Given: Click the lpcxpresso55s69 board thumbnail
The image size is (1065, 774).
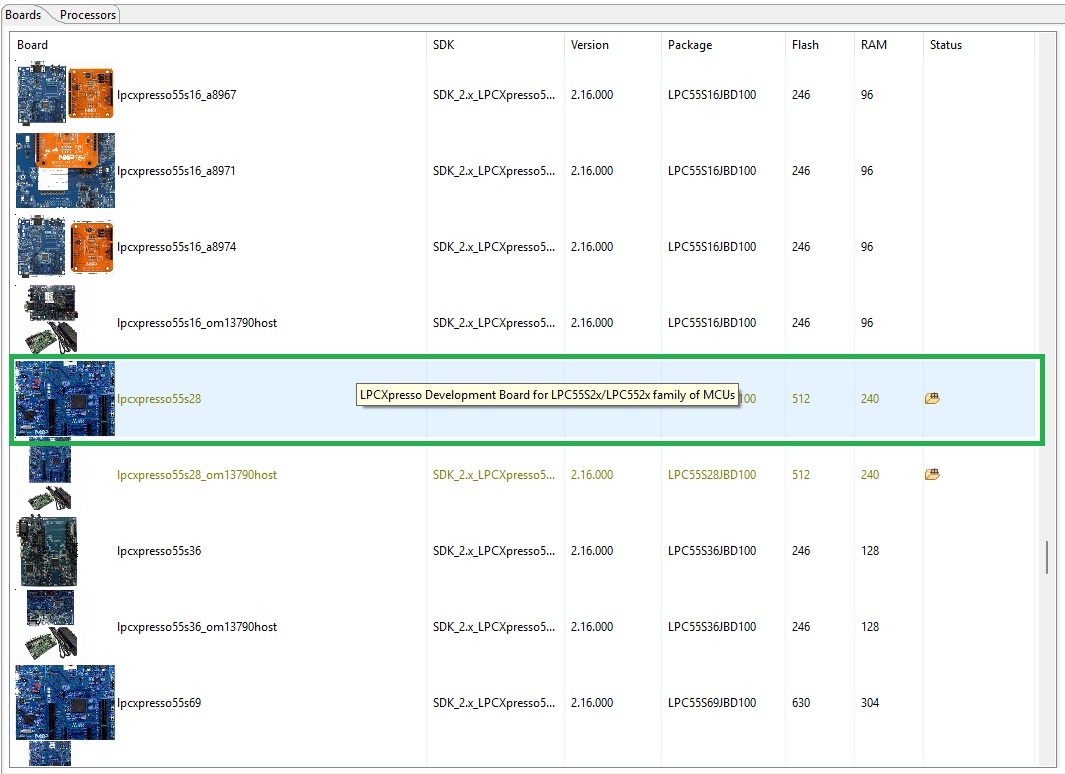Looking at the screenshot, I should [x=63, y=703].
